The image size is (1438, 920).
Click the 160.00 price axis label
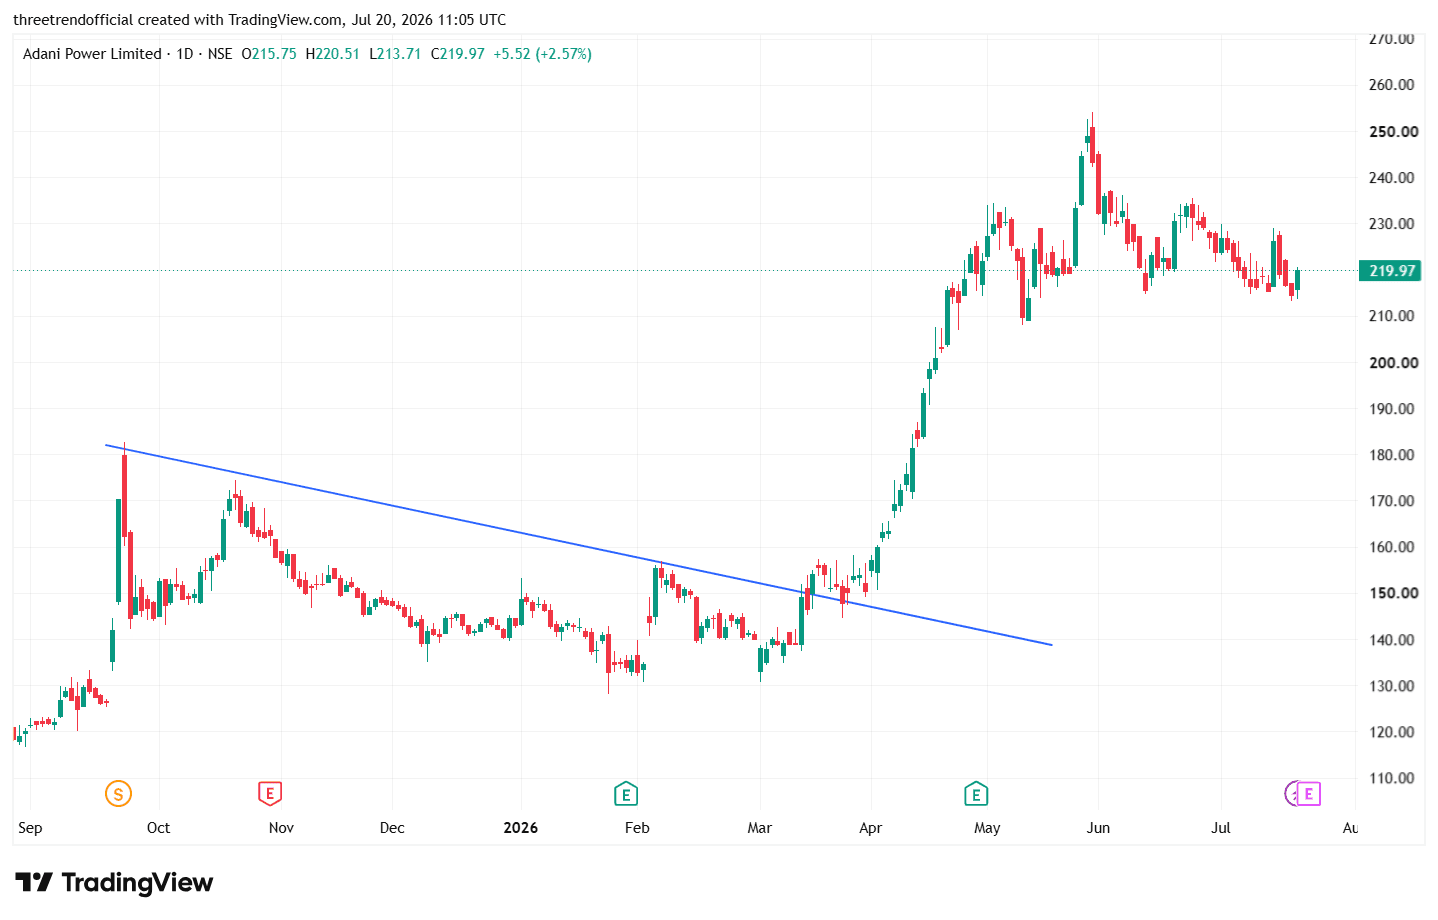click(x=1392, y=547)
